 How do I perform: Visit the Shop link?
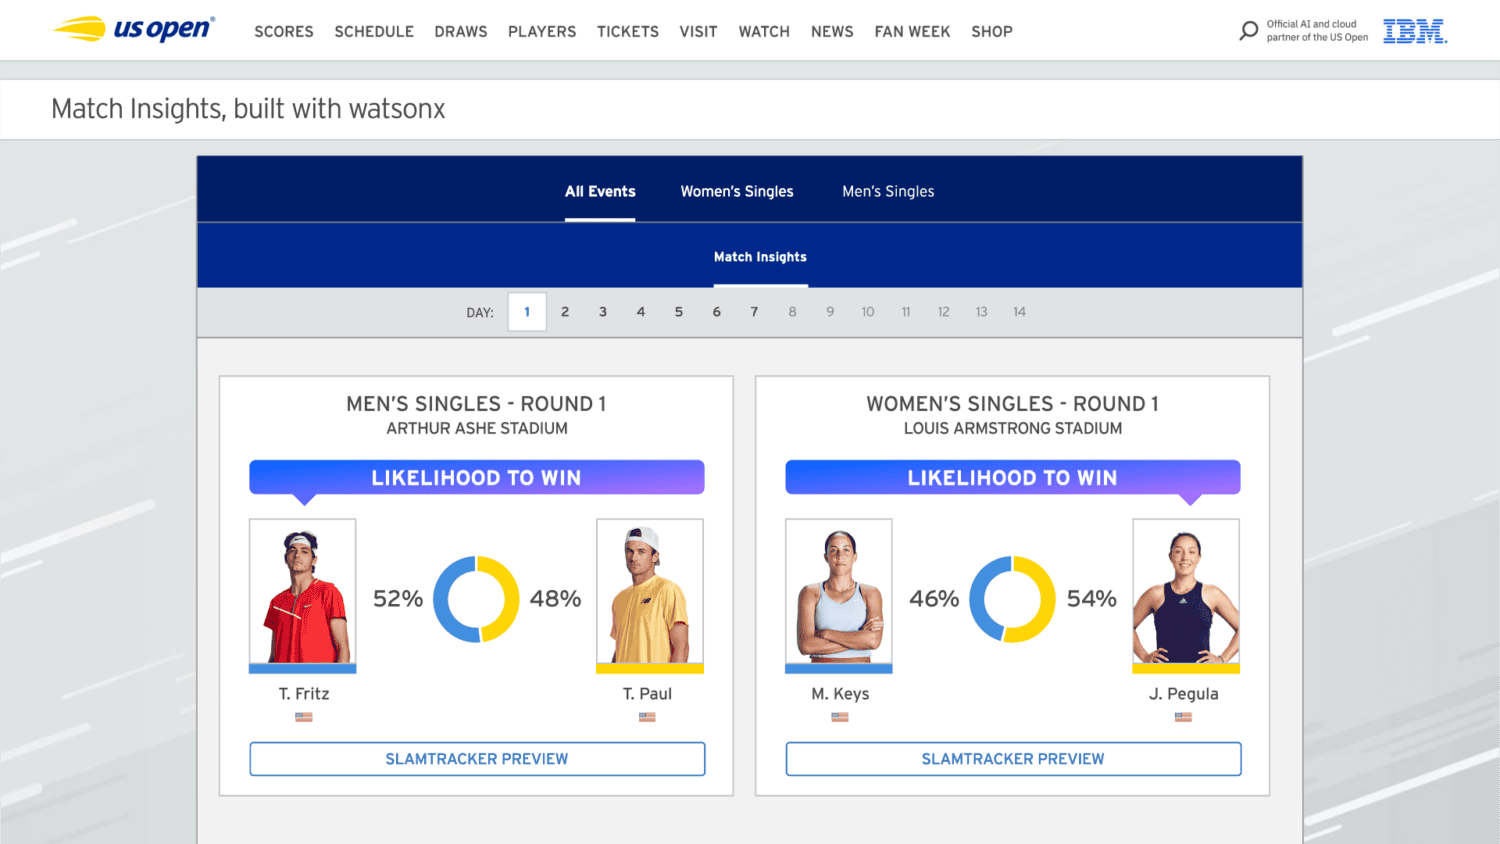click(992, 32)
